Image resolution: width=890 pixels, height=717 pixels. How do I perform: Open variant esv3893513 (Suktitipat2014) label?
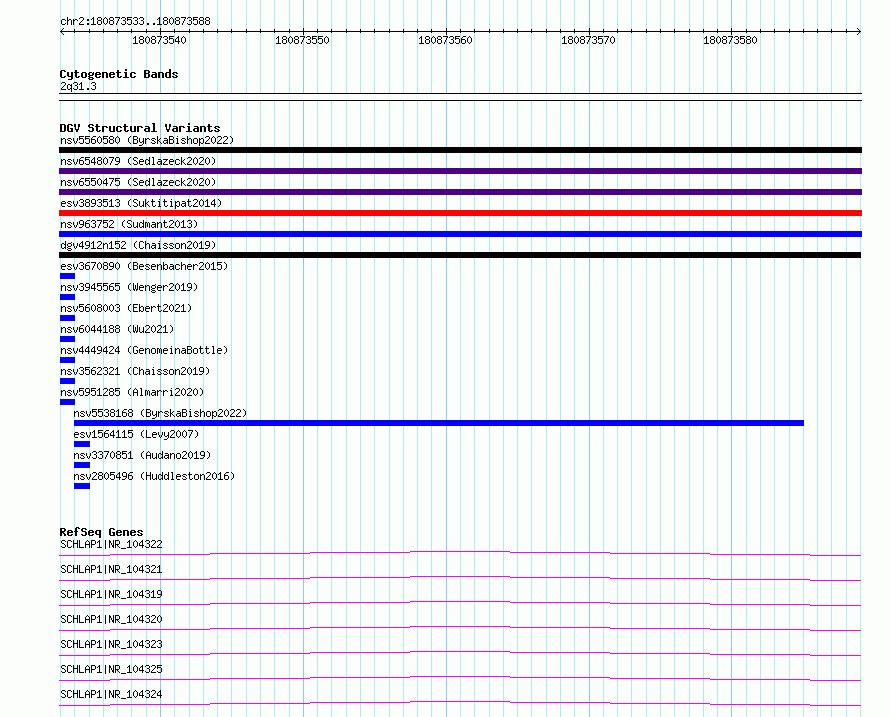141,203
